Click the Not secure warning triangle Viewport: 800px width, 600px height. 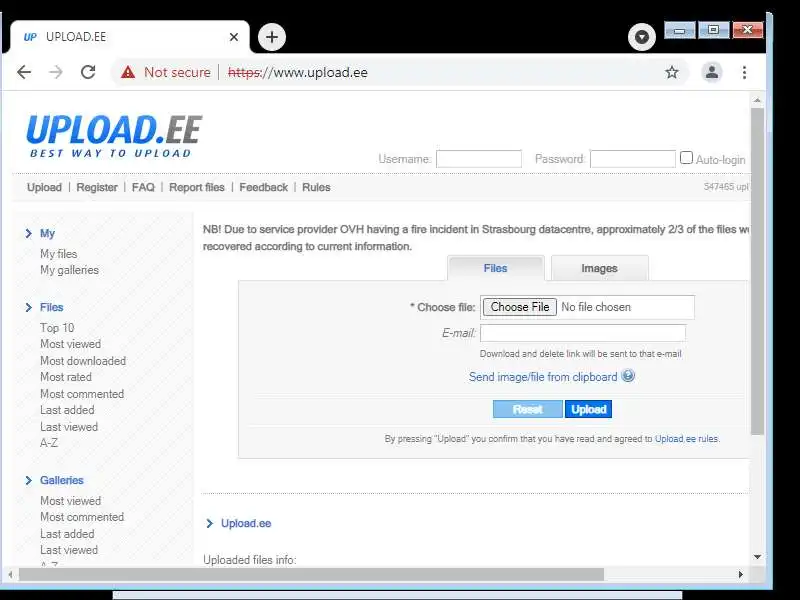pyautogui.click(x=128, y=72)
